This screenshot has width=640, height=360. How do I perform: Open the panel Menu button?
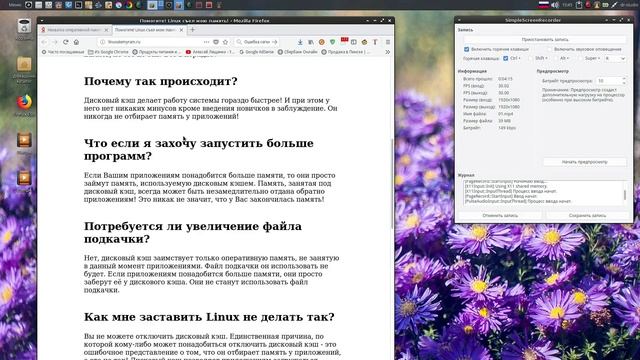[15, 5]
